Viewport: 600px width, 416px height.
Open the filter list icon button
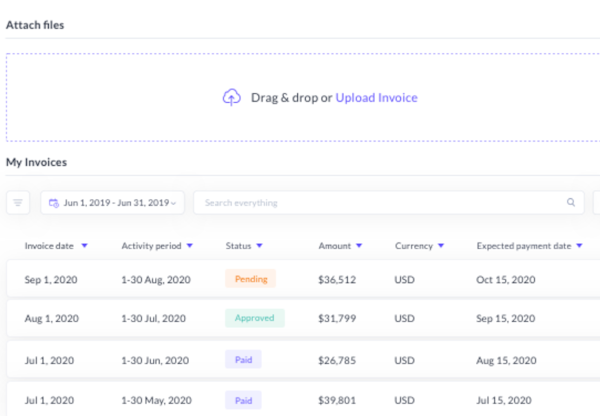pos(18,203)
